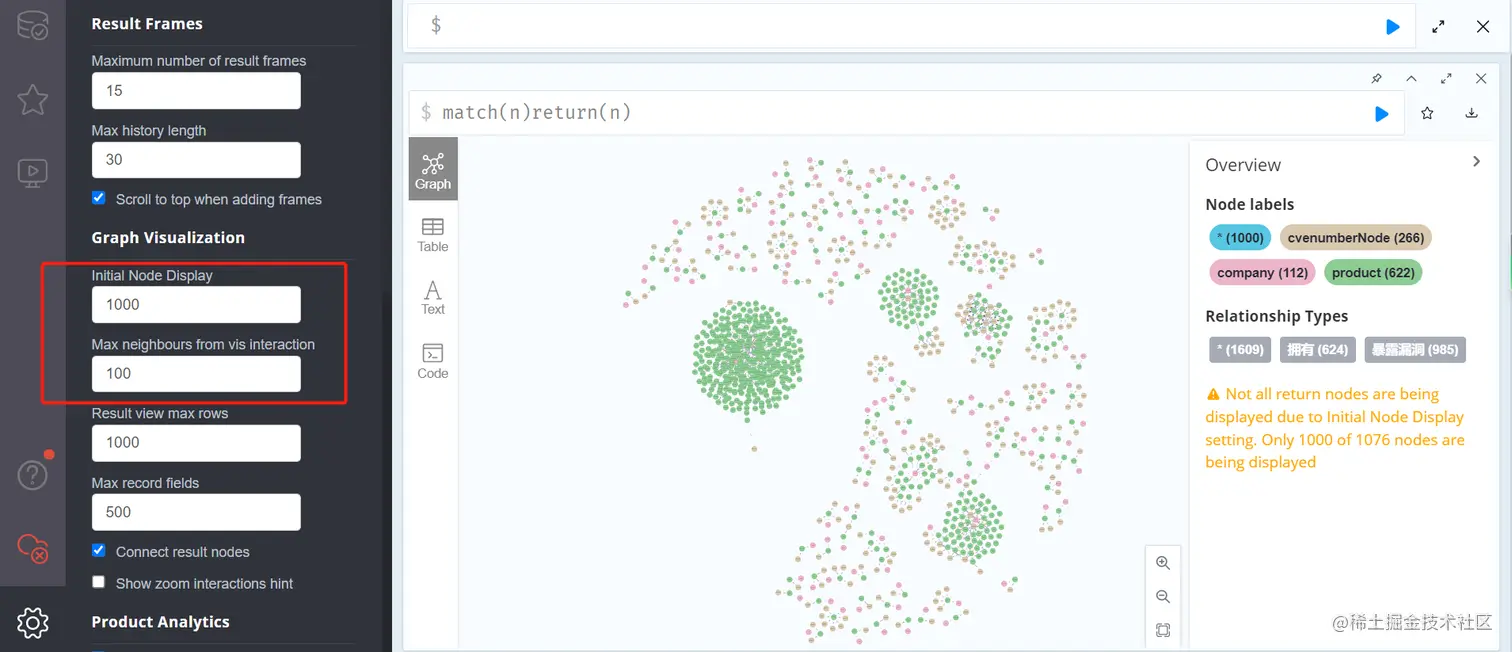Edit the Result view max rows field
Image resolution: width=1512 pixels, height=652 pixels.
pos(196,443)
